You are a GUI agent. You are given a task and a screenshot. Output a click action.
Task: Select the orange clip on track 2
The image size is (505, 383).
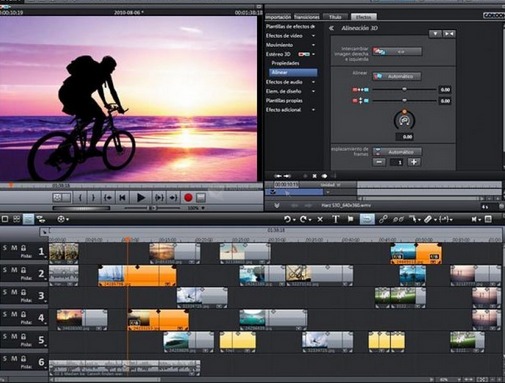[x=137, y=276]
